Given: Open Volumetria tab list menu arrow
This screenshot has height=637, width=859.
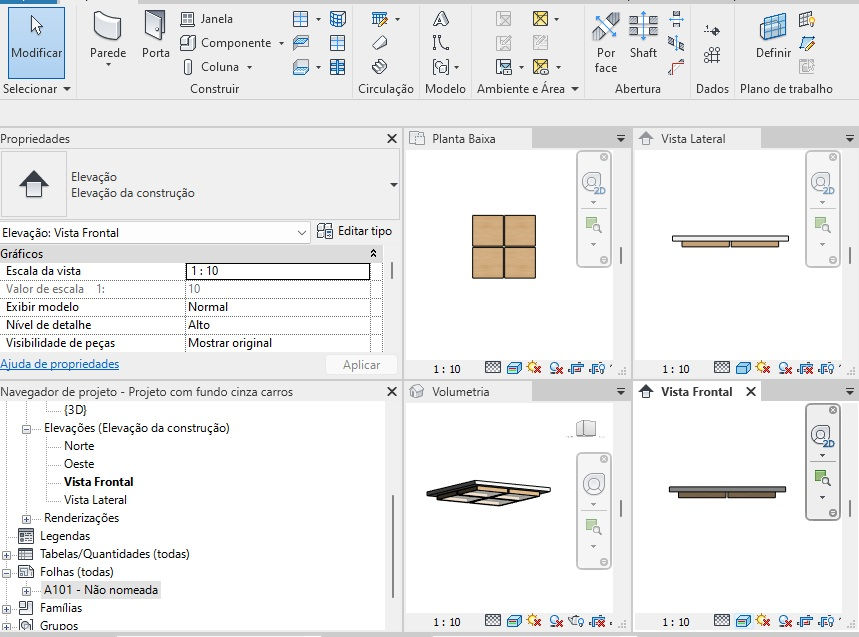Looking at the screenshot, I should point(621,392).
